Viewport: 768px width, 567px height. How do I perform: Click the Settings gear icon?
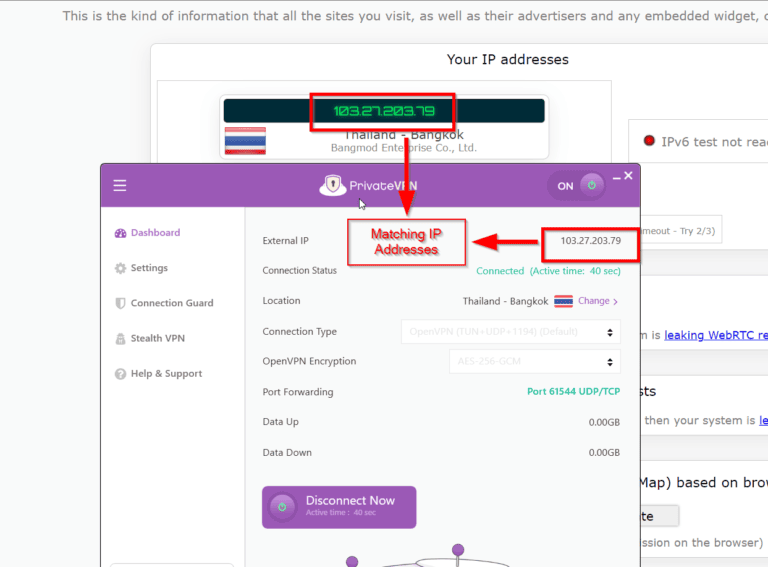click(x=121, y=268)
